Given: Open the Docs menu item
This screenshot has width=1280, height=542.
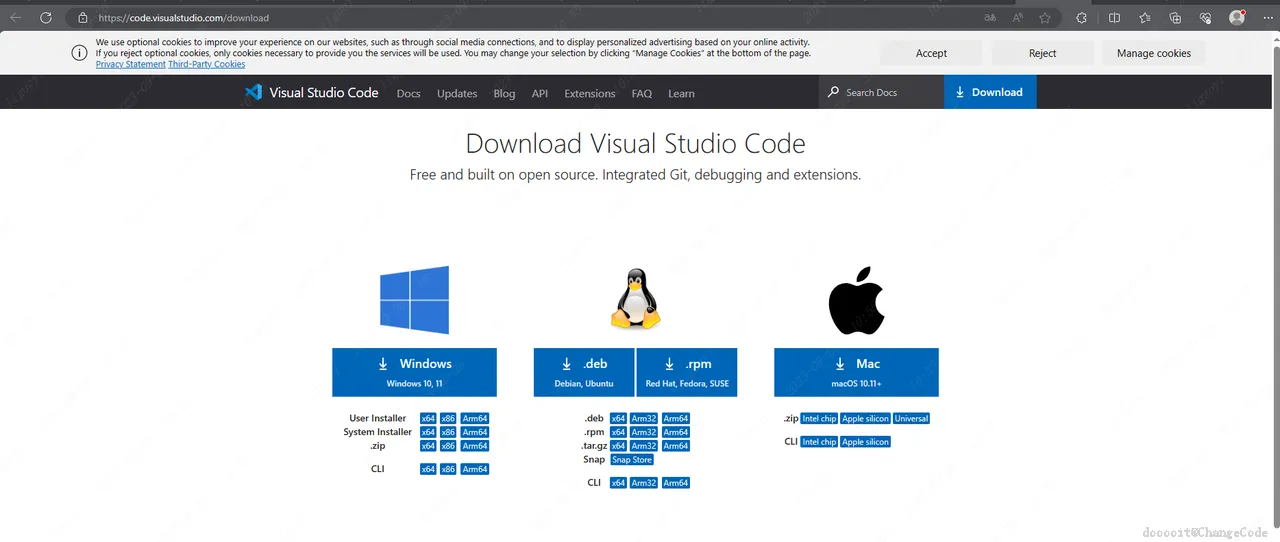Looking at the screenshot, I should click(408, 93).
